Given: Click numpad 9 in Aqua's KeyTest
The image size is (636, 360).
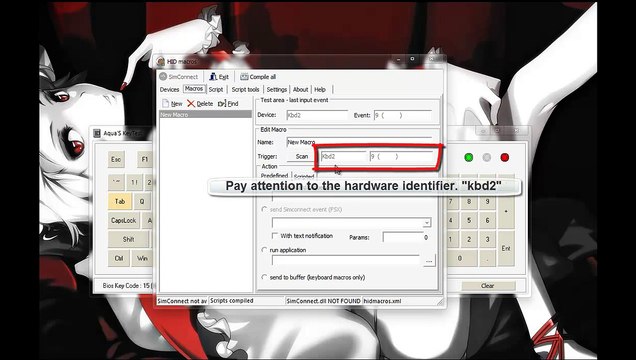Looking at the screenshot, I should coord(487,201).
